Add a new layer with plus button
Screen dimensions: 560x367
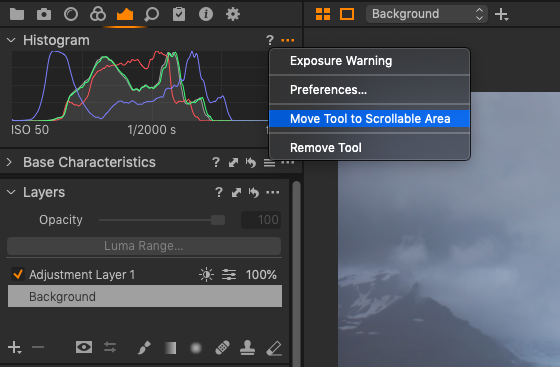click(x=14, y=347)
